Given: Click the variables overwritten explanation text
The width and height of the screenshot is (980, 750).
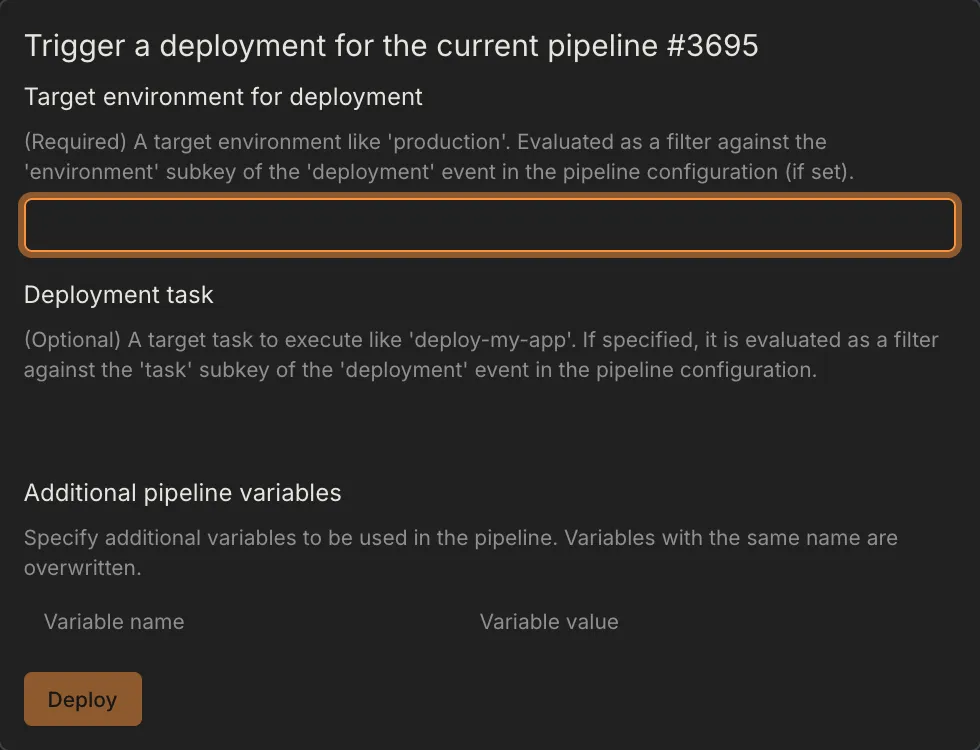Looking at the screenshot, I should coord(460,552).
